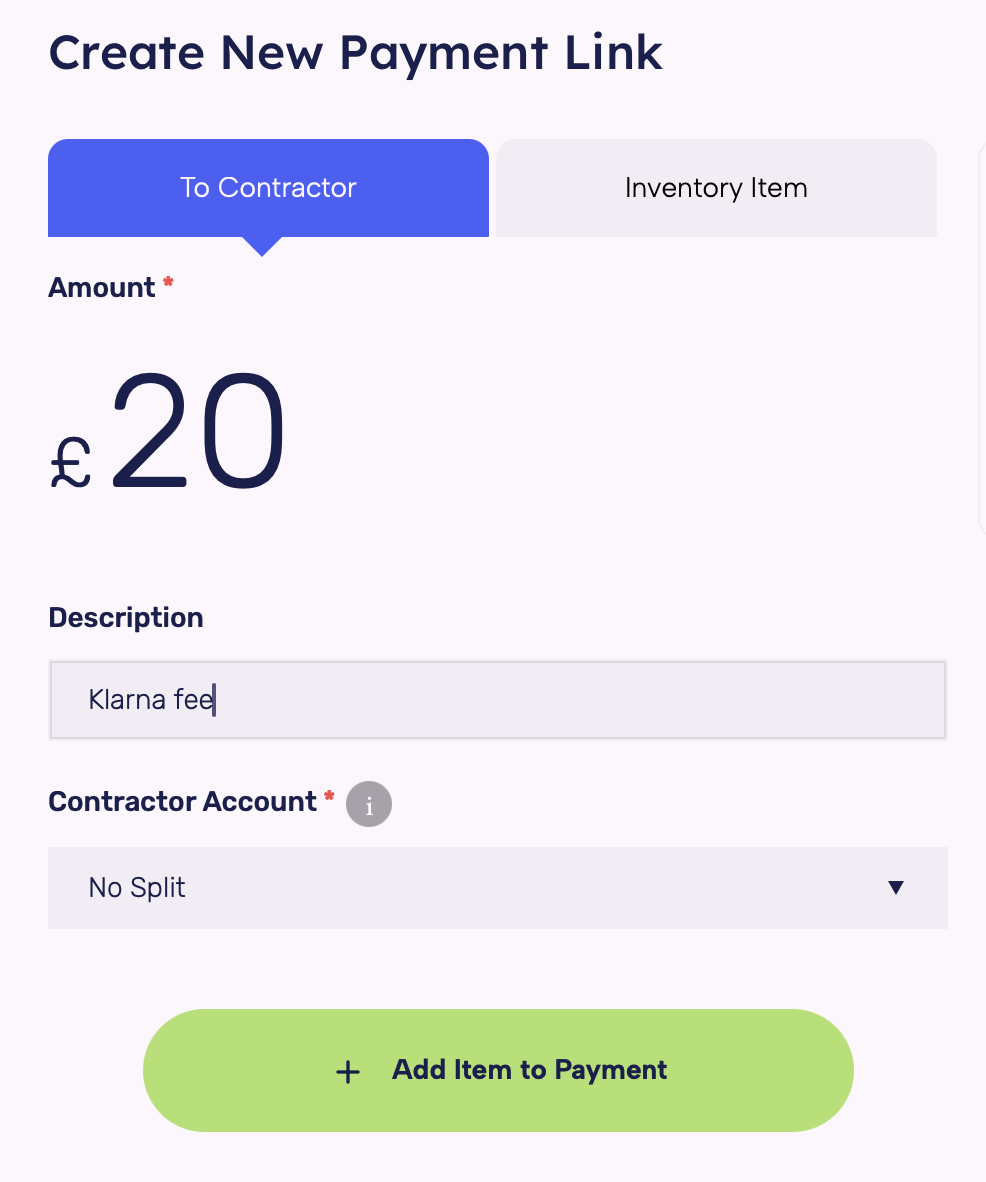This screenshot has height=1182, width=986.
Task: Click the Contractor Account label
Action: [182, 802]
